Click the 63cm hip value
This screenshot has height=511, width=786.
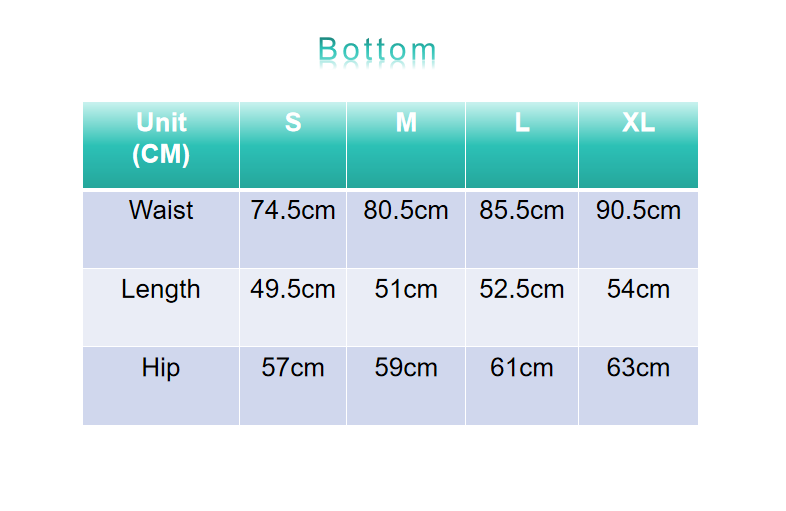(x=638, y=368)
